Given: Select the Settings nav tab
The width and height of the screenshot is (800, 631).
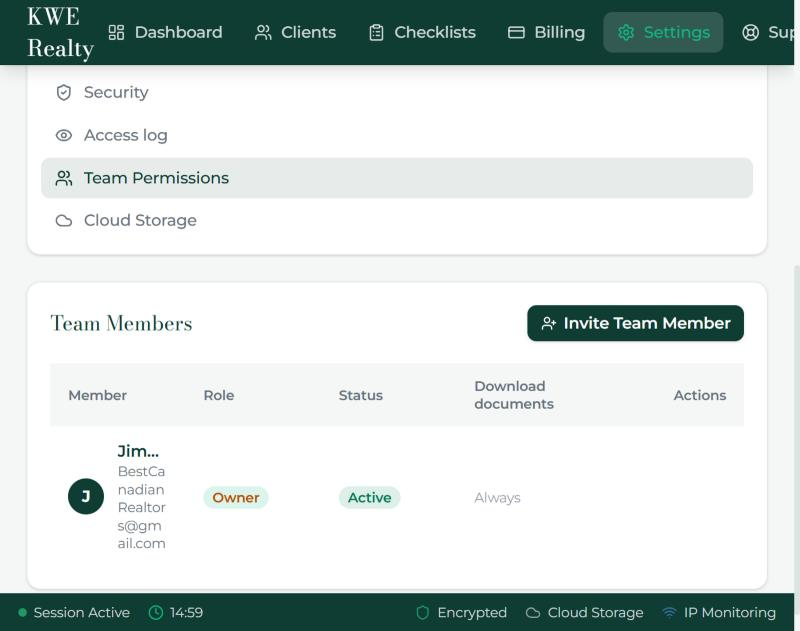Looking at the screenshot, I should [663, 32].
